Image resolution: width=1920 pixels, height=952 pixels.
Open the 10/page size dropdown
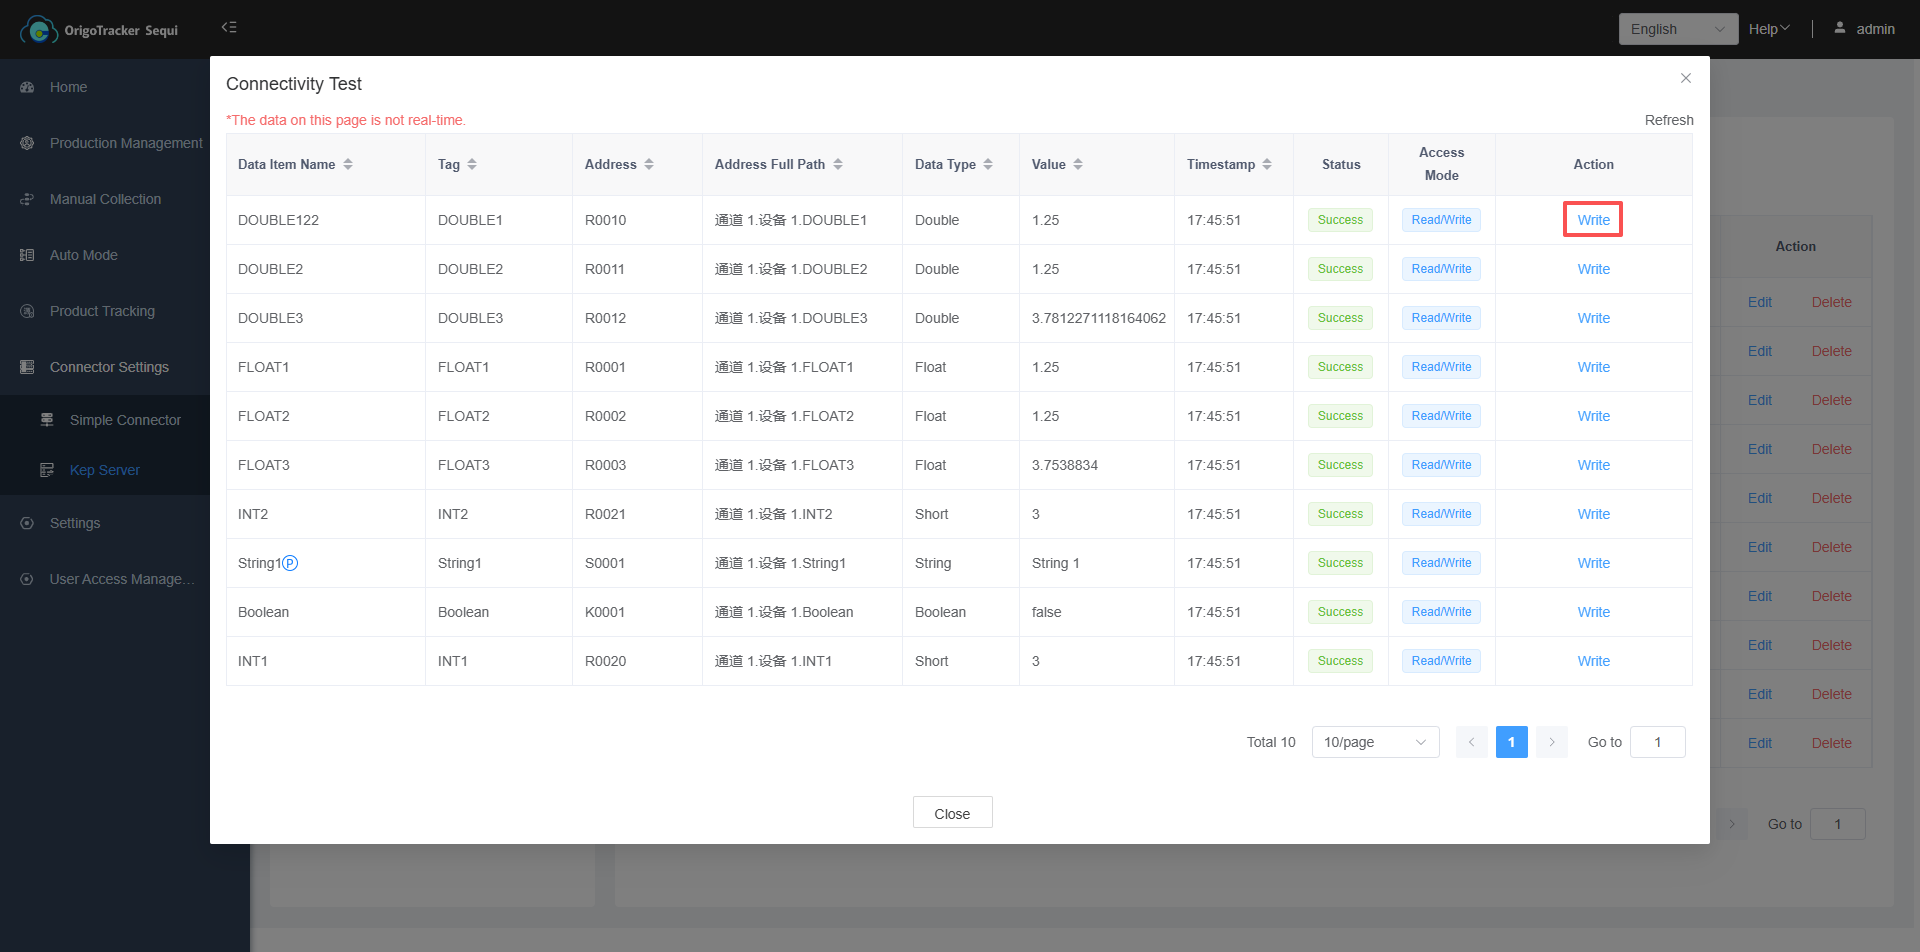(x=1374, y=742)
